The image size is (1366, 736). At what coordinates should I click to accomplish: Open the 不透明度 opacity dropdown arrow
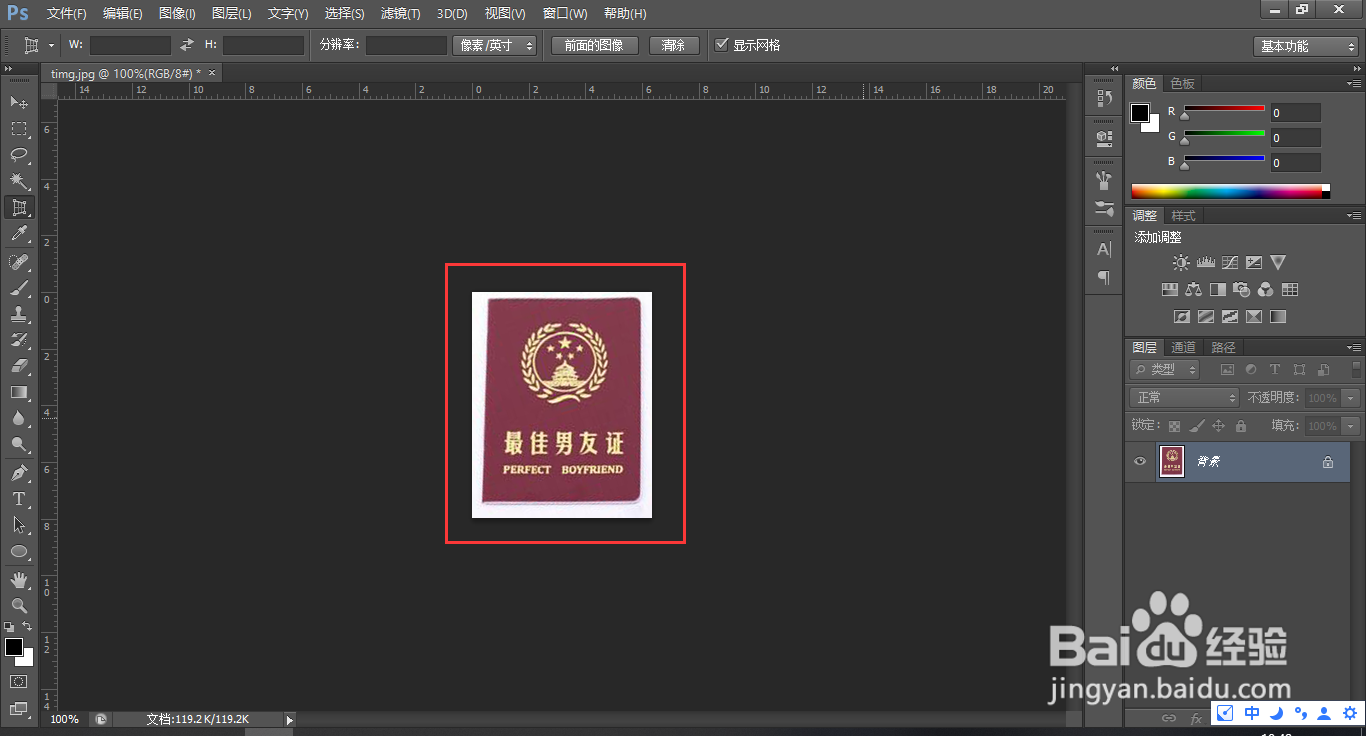1352,398
